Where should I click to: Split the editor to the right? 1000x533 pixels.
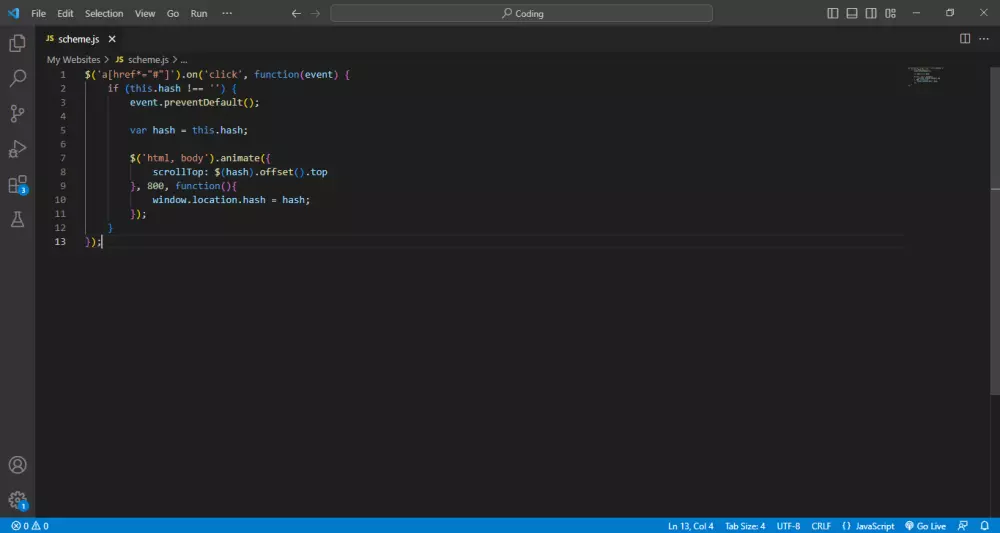pyautogui.click(x=965, y=39)
